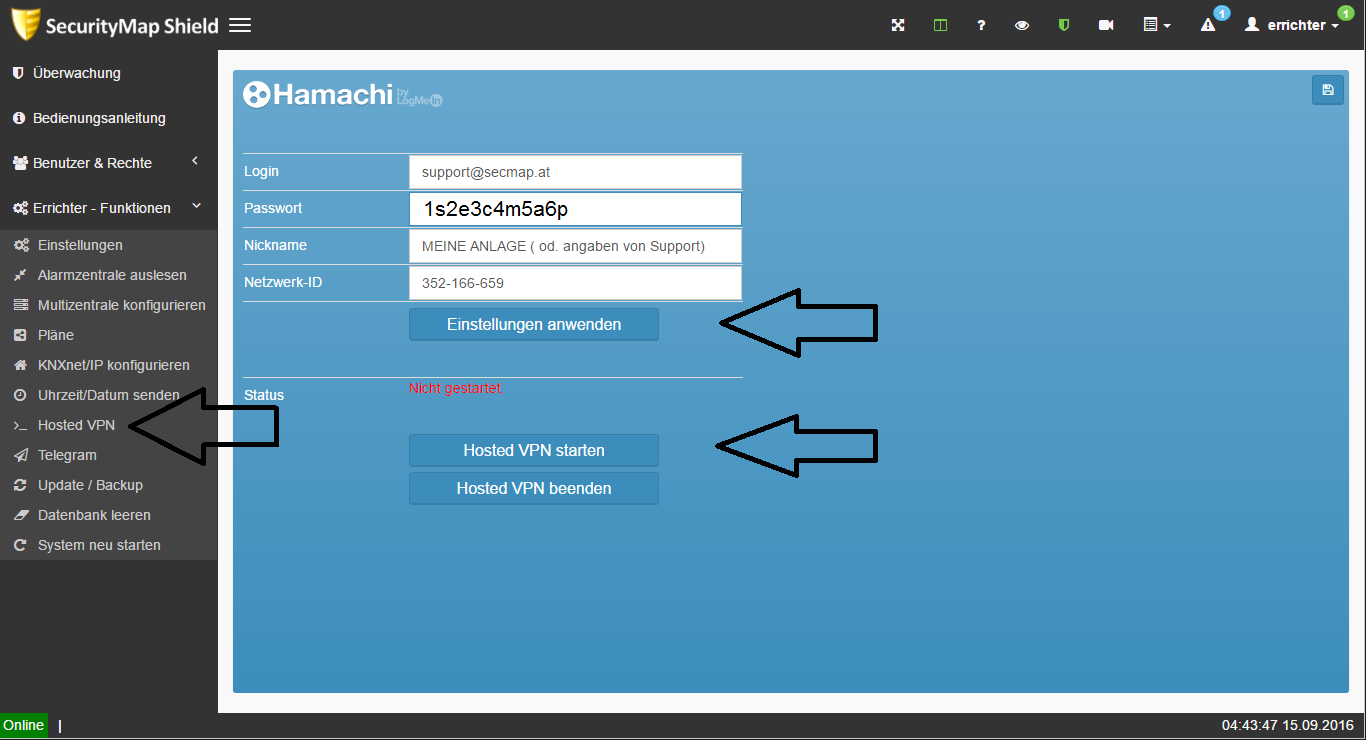This screenshot has height=743, width=1369.
Task: Click the KNXnet/IP home icon
Action: [x=20, y=365]
